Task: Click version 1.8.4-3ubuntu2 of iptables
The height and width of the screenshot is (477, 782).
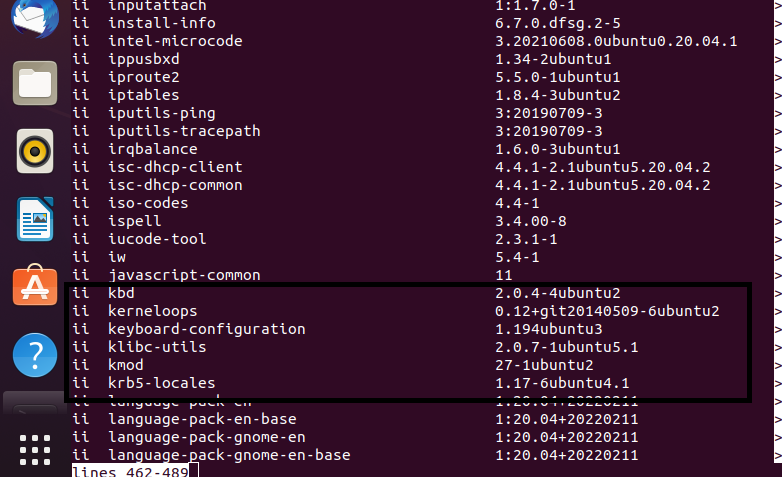Action: 558,95
